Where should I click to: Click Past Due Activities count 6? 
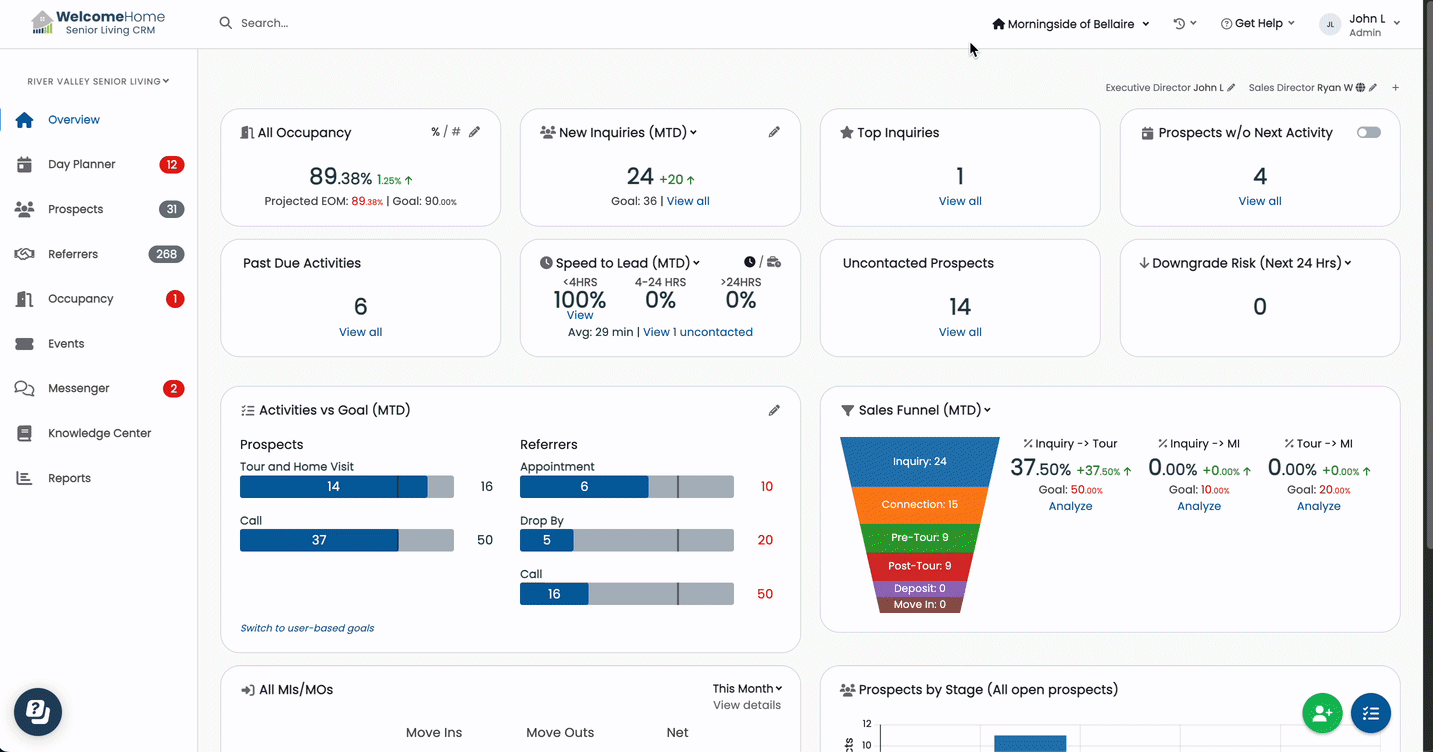(x=361, y=307)
